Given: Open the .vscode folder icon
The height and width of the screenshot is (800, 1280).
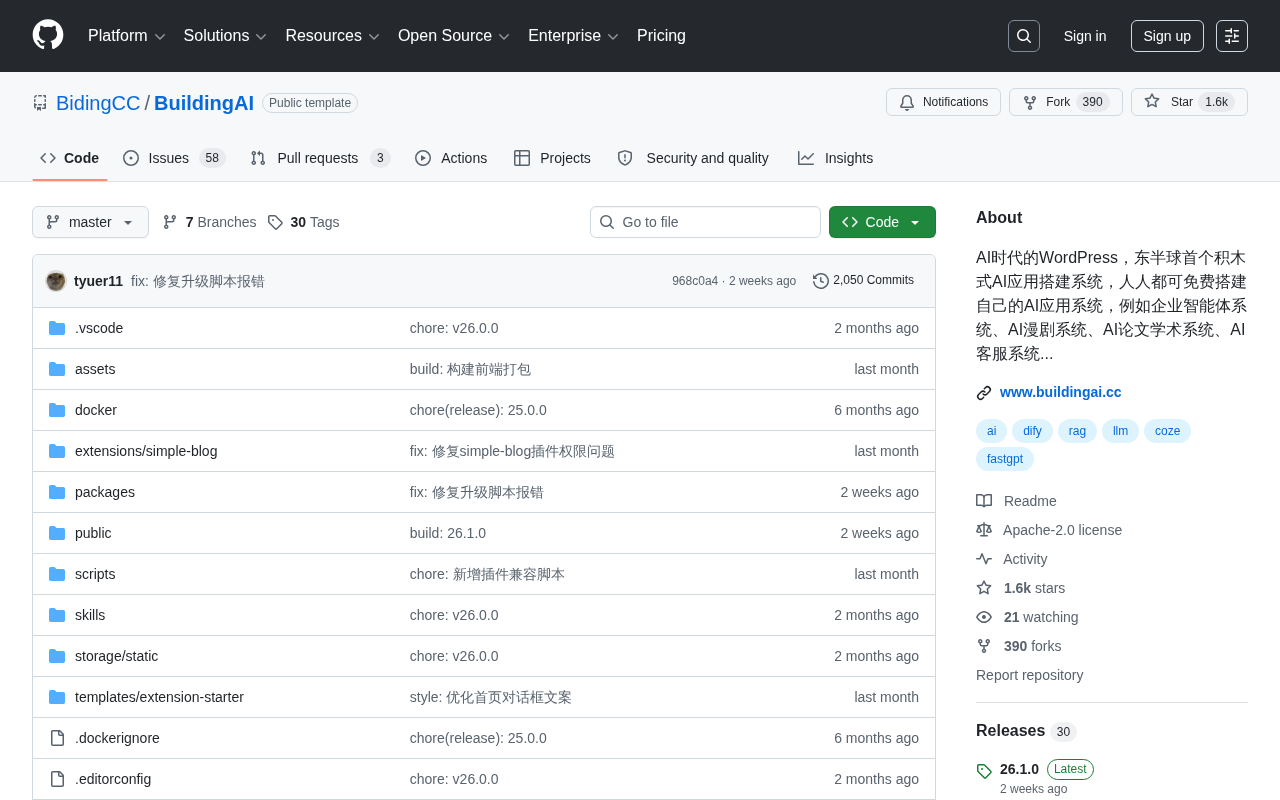Looking at the screenshot, I should [57, 328].
